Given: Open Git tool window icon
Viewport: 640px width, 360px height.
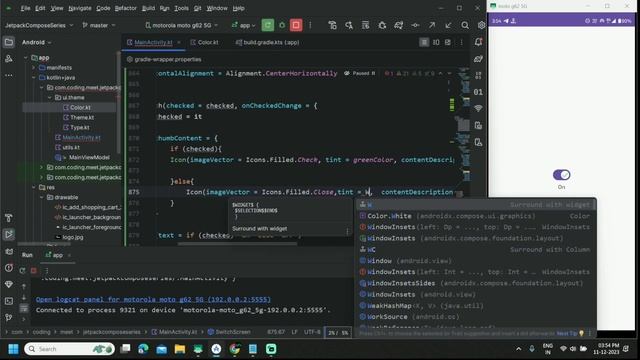Looking at the screenshot, I should point(9,318).
